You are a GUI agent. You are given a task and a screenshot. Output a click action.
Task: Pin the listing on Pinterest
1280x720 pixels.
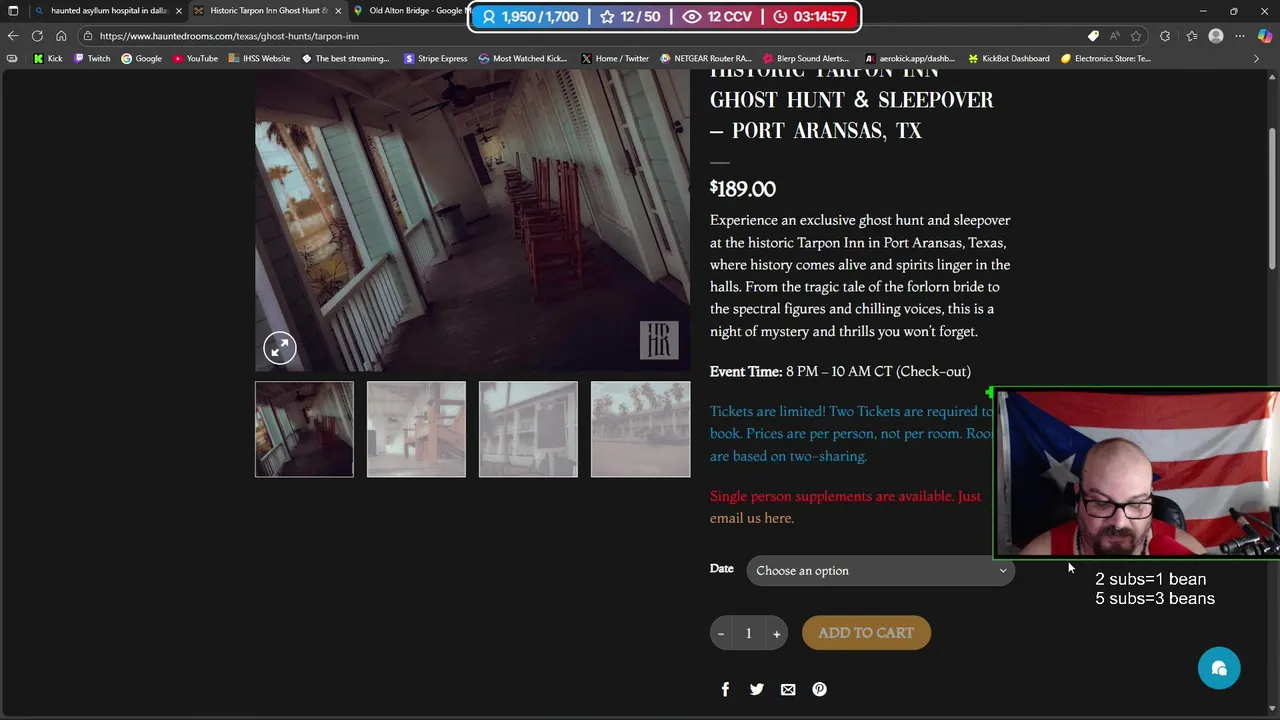click(819, 689)
